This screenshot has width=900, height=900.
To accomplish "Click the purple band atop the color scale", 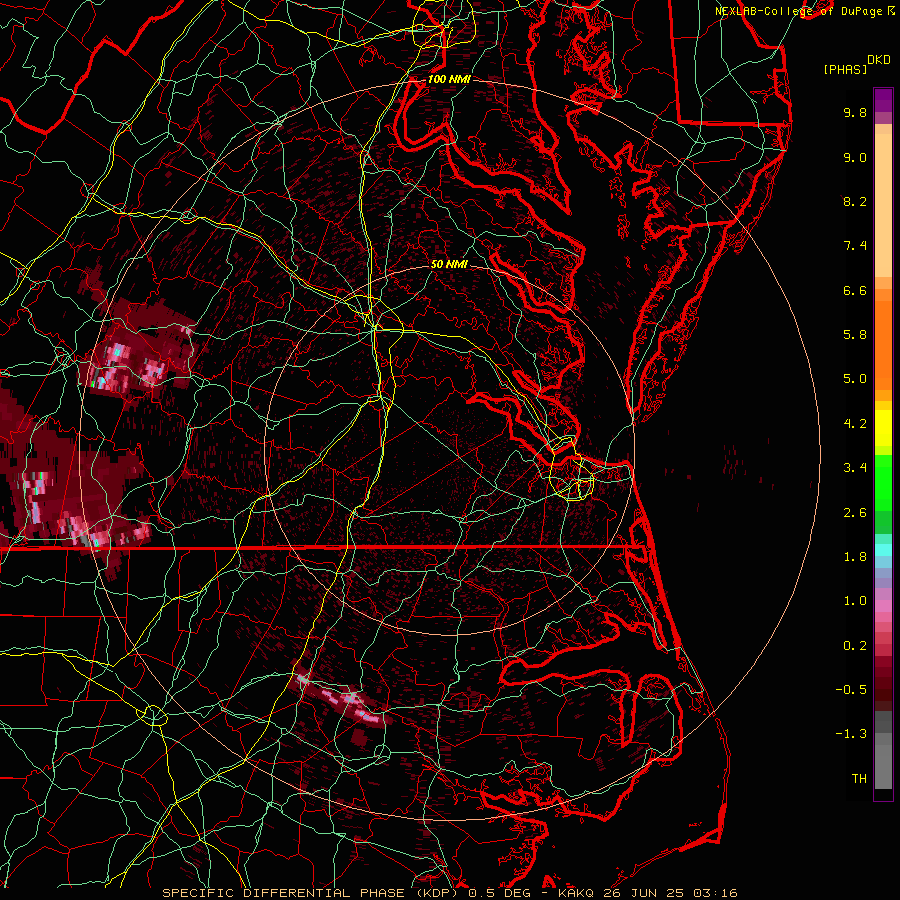I will coord(883,100).
